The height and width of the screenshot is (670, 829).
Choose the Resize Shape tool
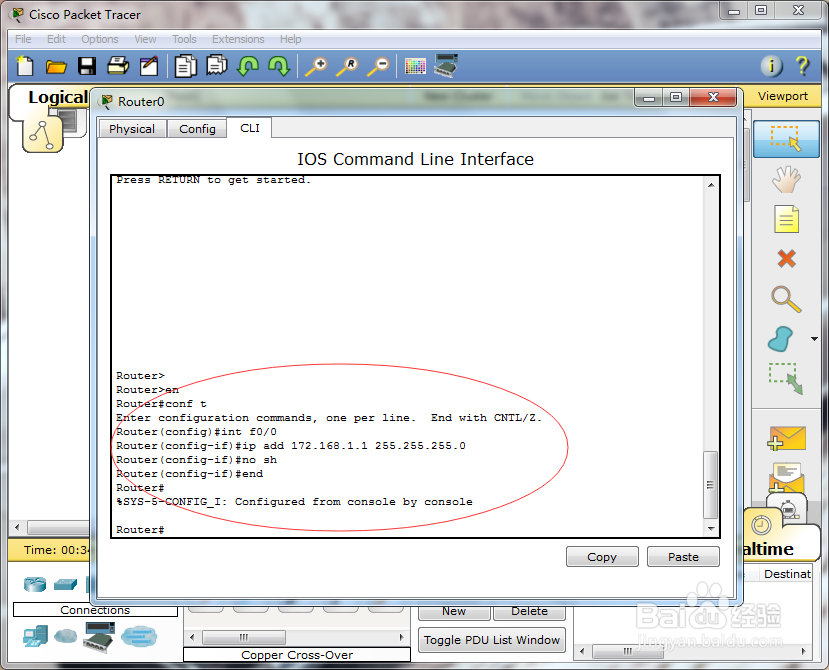click(786, 378)
